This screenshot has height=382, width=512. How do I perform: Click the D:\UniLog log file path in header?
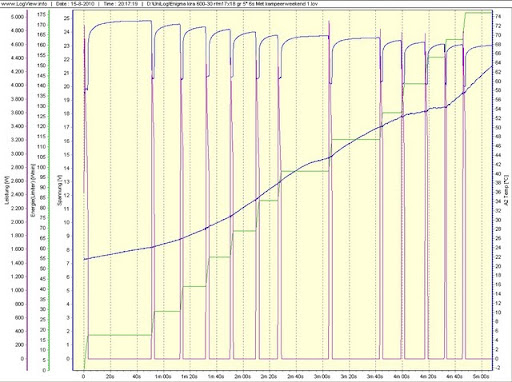pyautogui.click(x=232, y=4)
